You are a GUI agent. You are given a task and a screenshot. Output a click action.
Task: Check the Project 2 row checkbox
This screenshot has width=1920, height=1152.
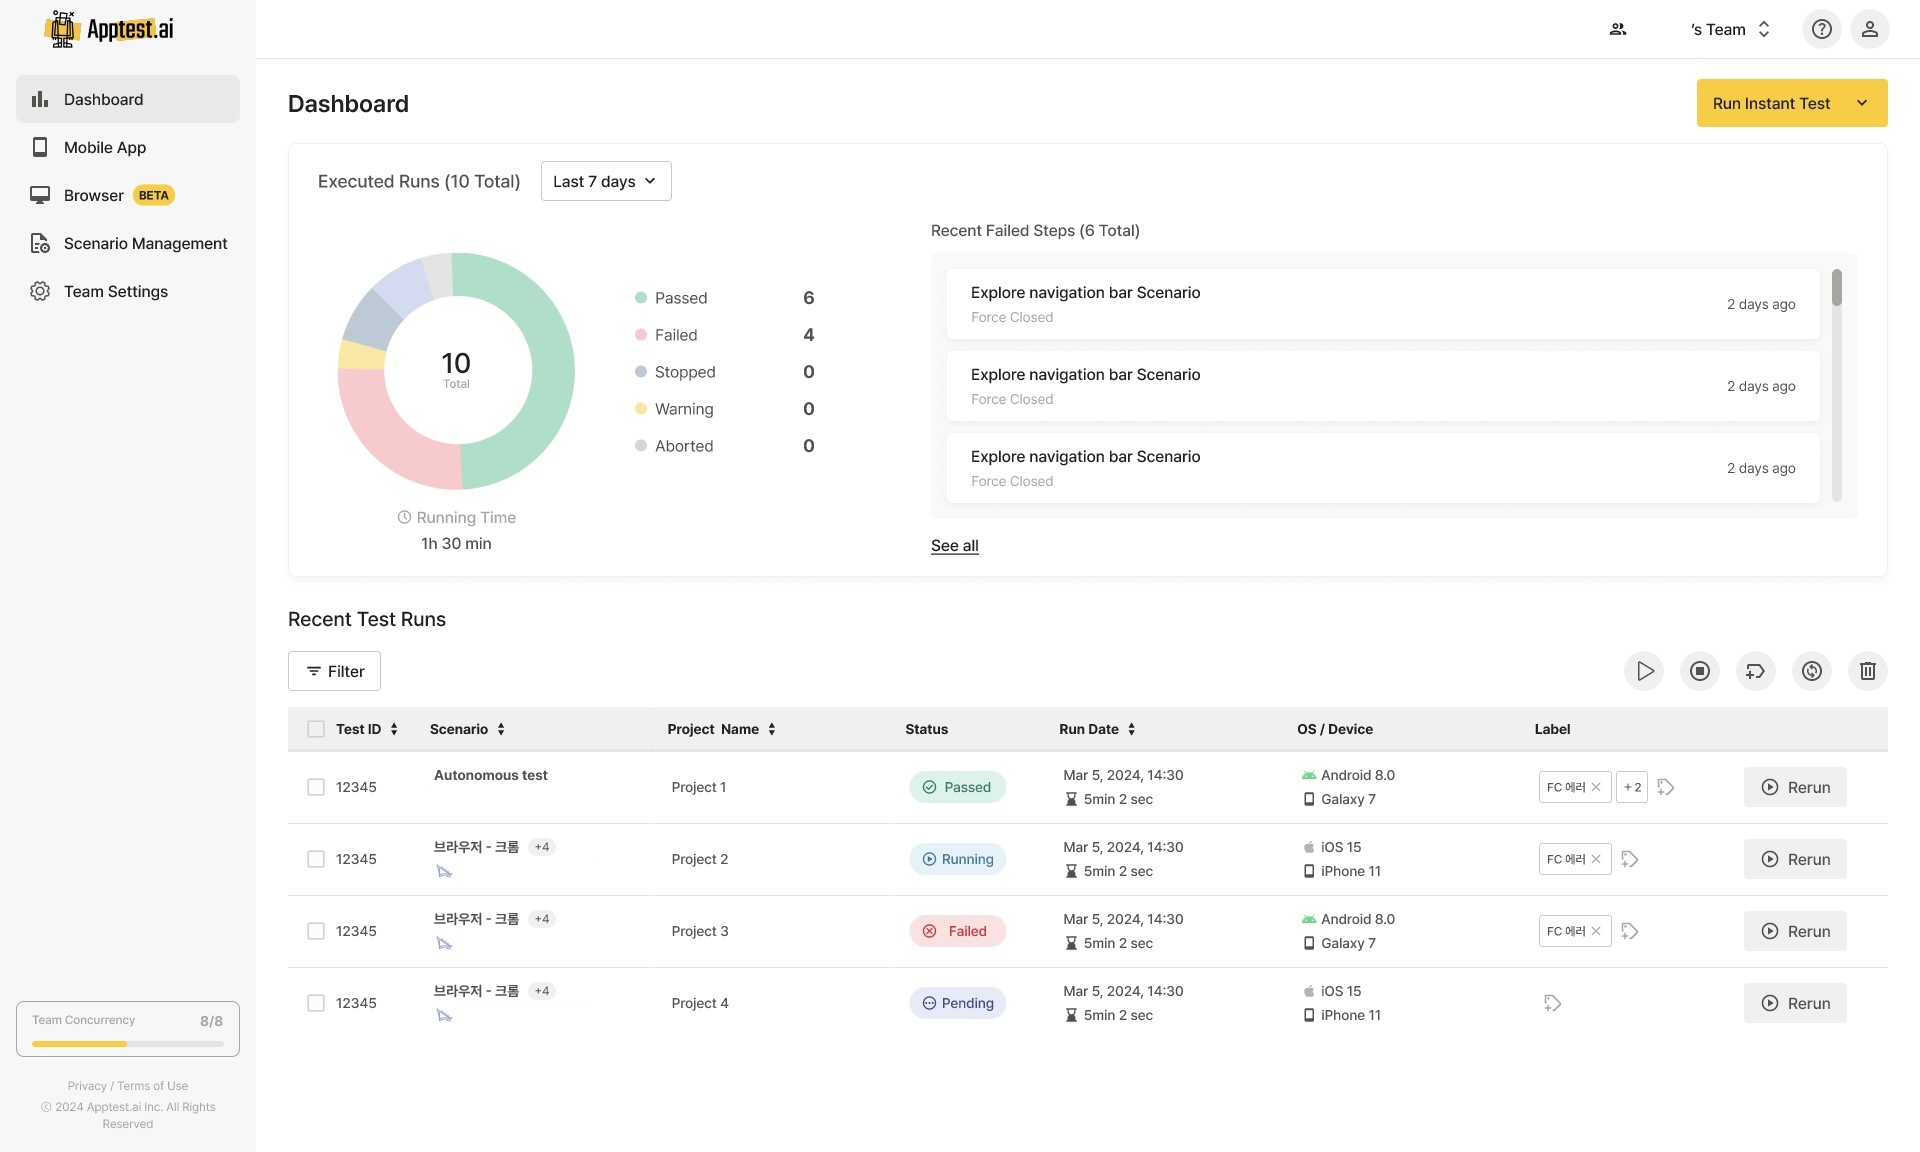316,859
